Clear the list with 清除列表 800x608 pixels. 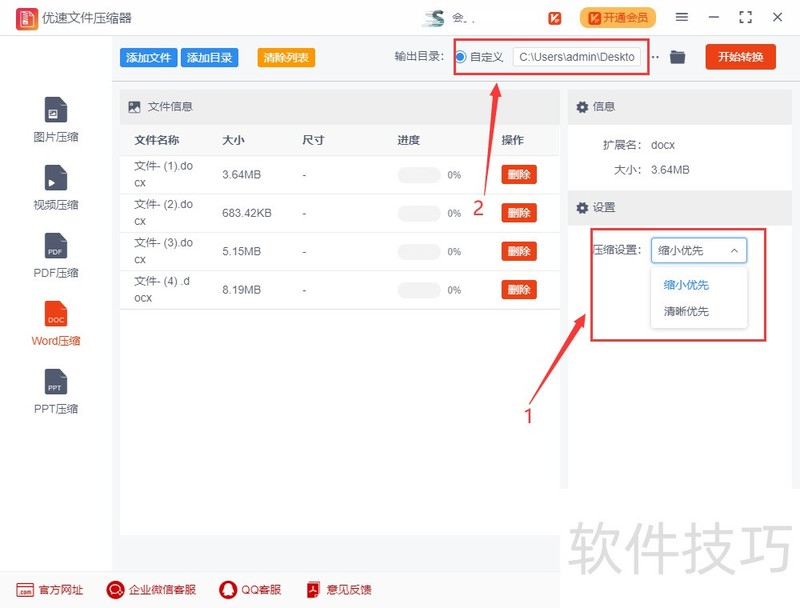(286, 58)
